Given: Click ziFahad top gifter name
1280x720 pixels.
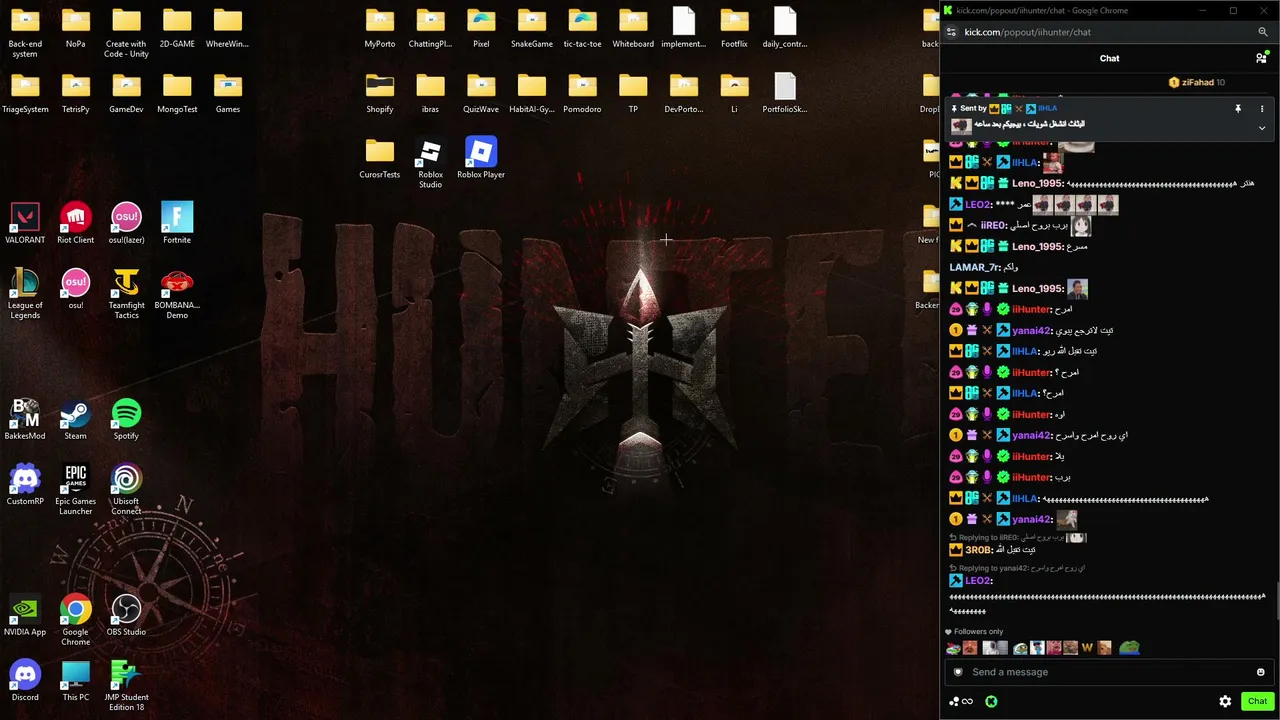Looking at the screenshot, I should coord(1197,82).
